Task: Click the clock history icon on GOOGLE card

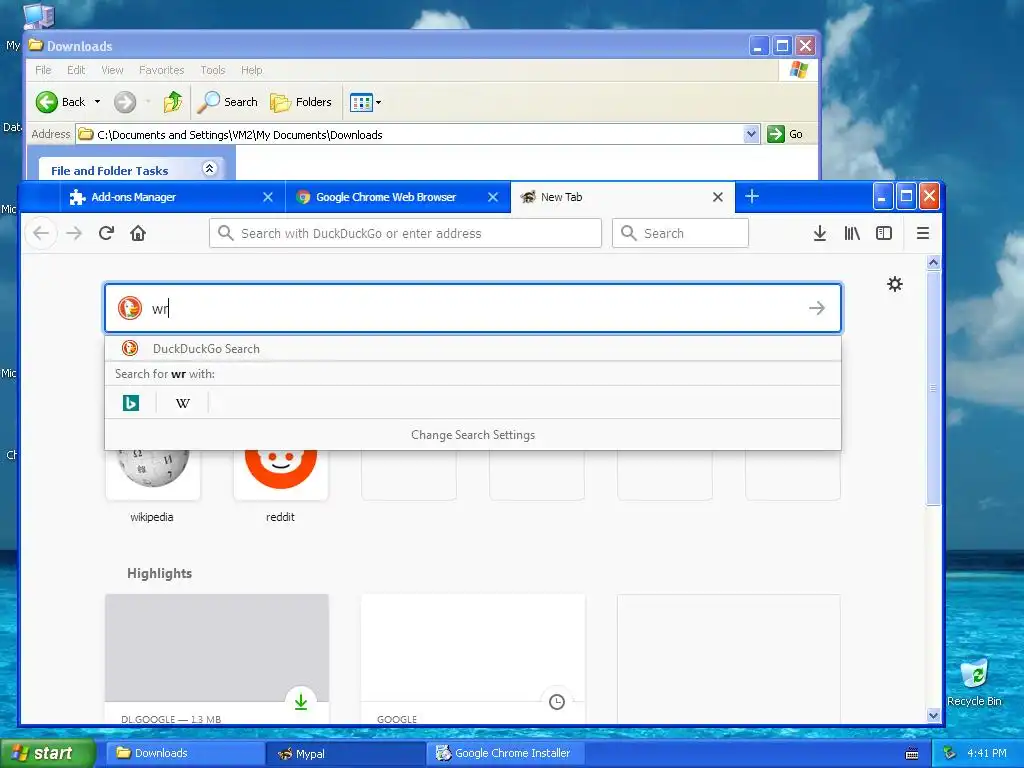Action: [x=557, y=702]
